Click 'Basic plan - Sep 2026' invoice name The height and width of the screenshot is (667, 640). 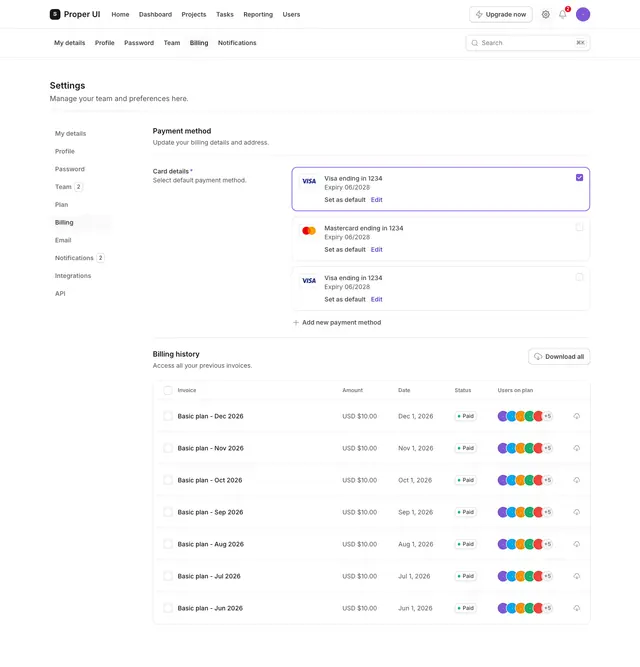[x=210, y=512]
